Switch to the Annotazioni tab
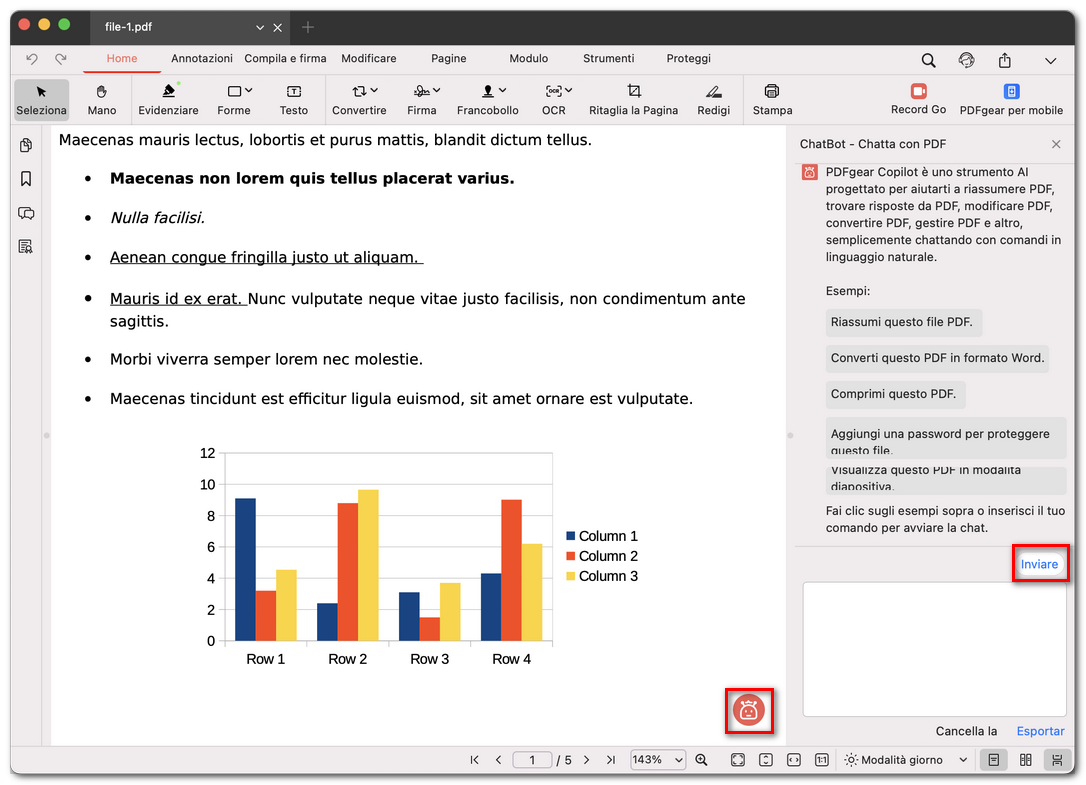Viewport: 1086px width, 785px height. coord(202,59)
